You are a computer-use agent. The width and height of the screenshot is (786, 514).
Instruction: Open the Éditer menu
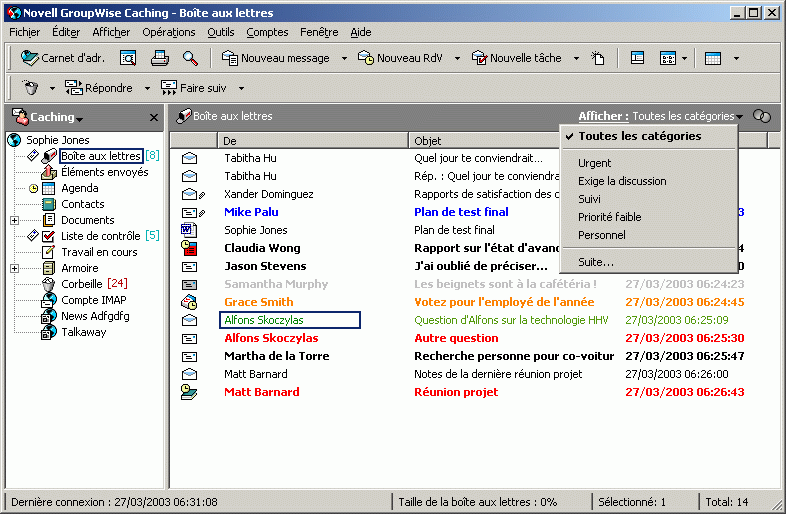point(66,32)
